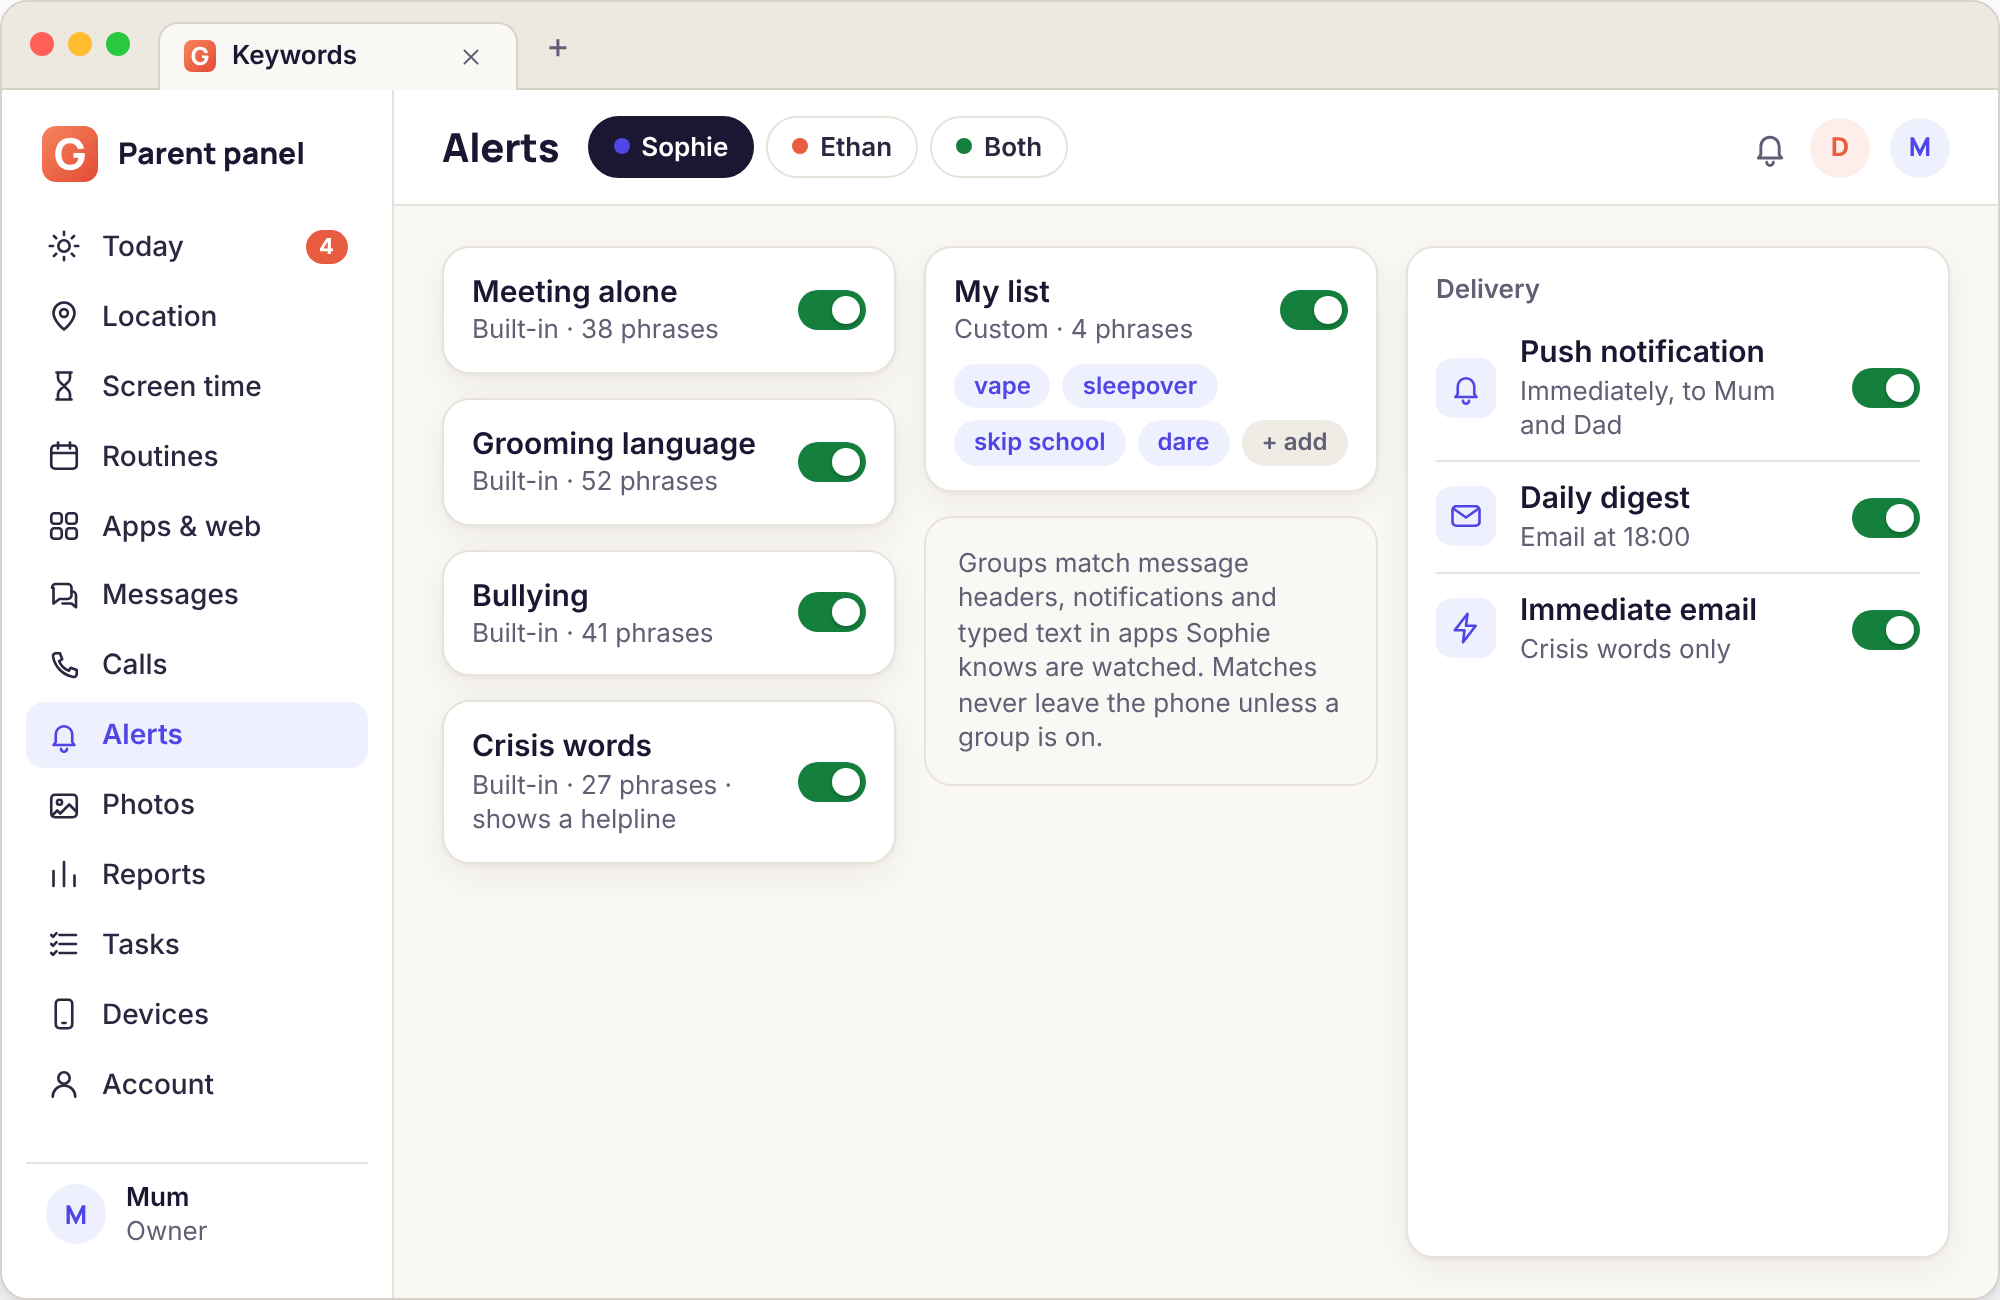Open Messages from the sidebar
This screenshot has height=1300, width=2000.
pyautogui.click(x=197, y=595)
